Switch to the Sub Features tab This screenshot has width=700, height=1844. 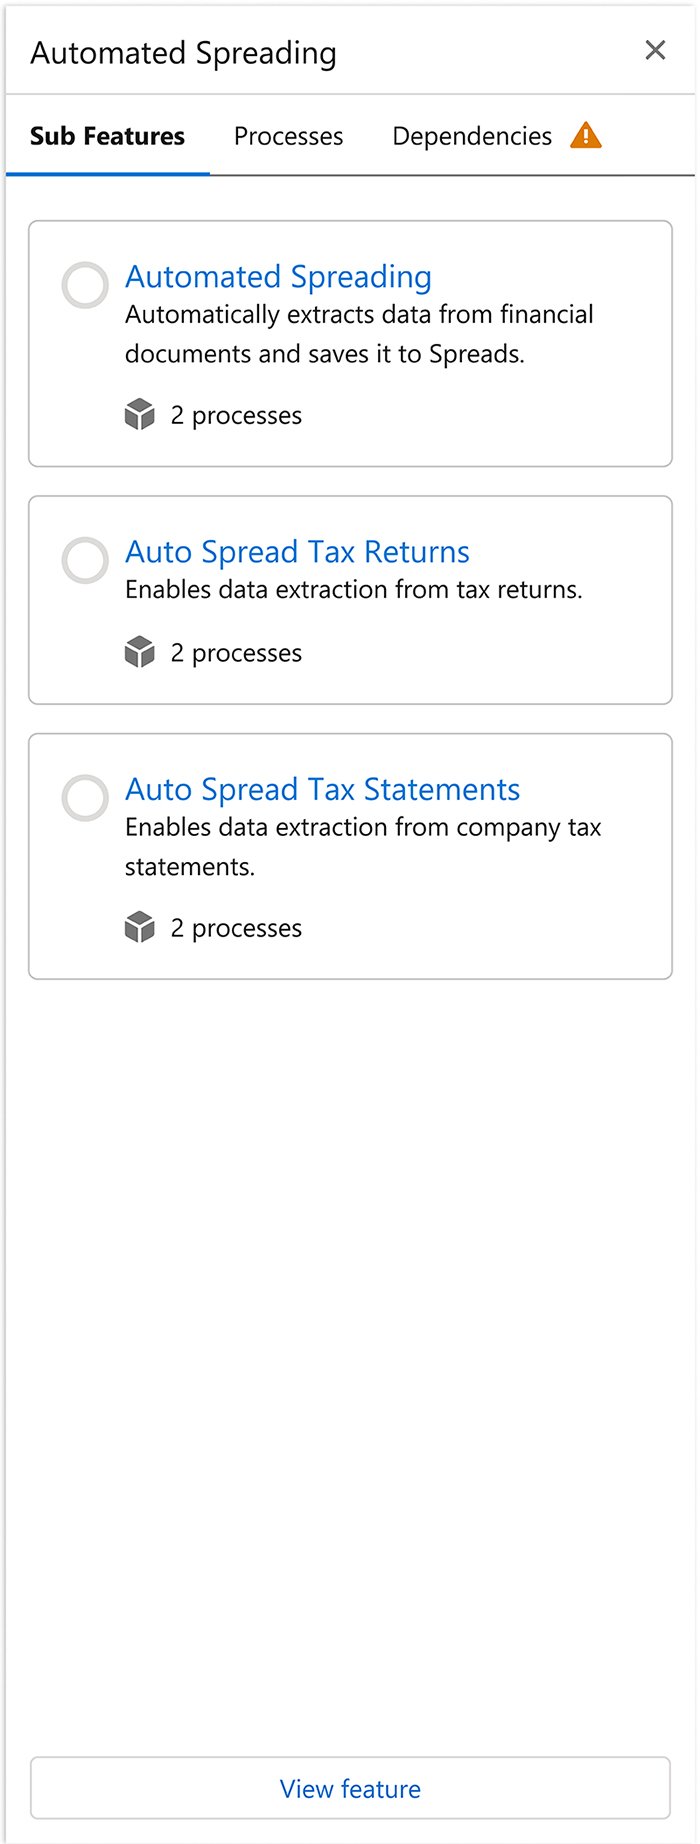pyautogui.click(x=107, y=136)
